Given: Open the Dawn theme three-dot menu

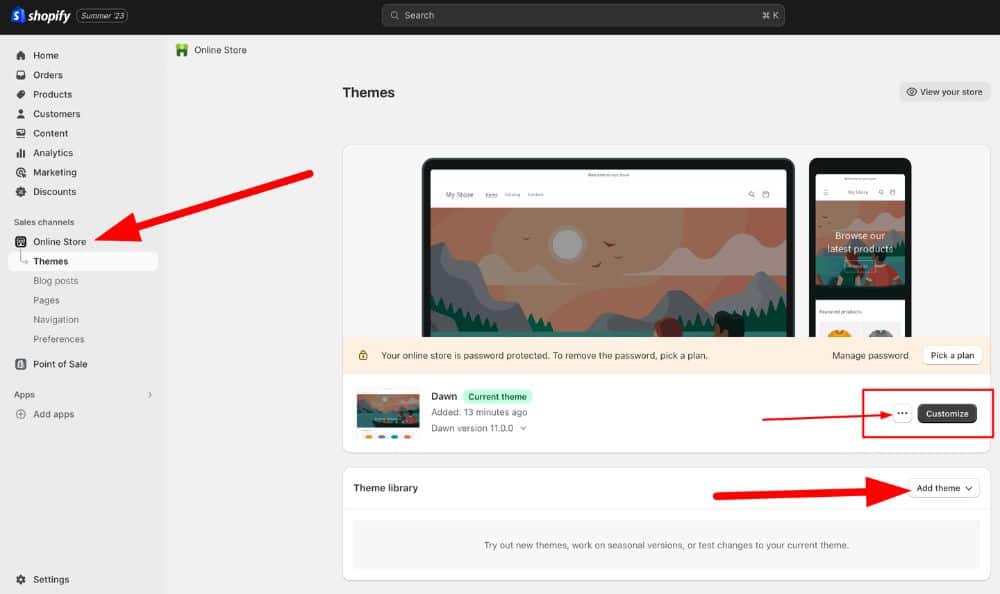Looking at the screenshot, I should pyautogui.click(x=902, y=413).
